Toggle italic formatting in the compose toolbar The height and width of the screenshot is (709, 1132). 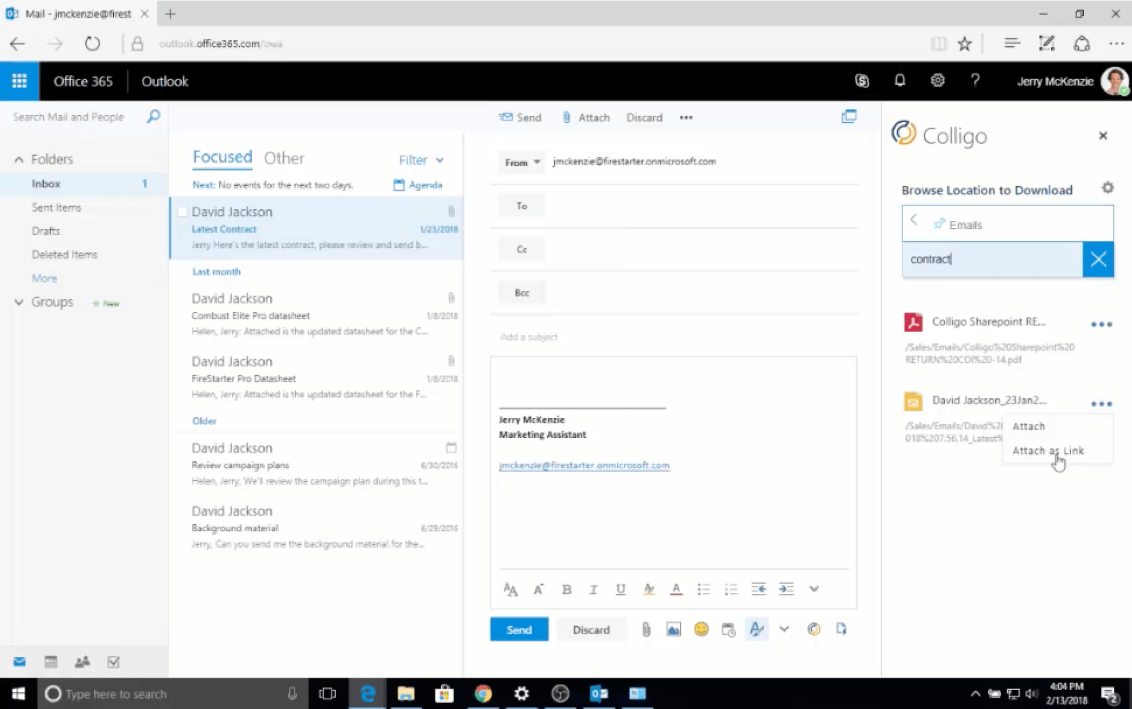(x=594, y=589)
